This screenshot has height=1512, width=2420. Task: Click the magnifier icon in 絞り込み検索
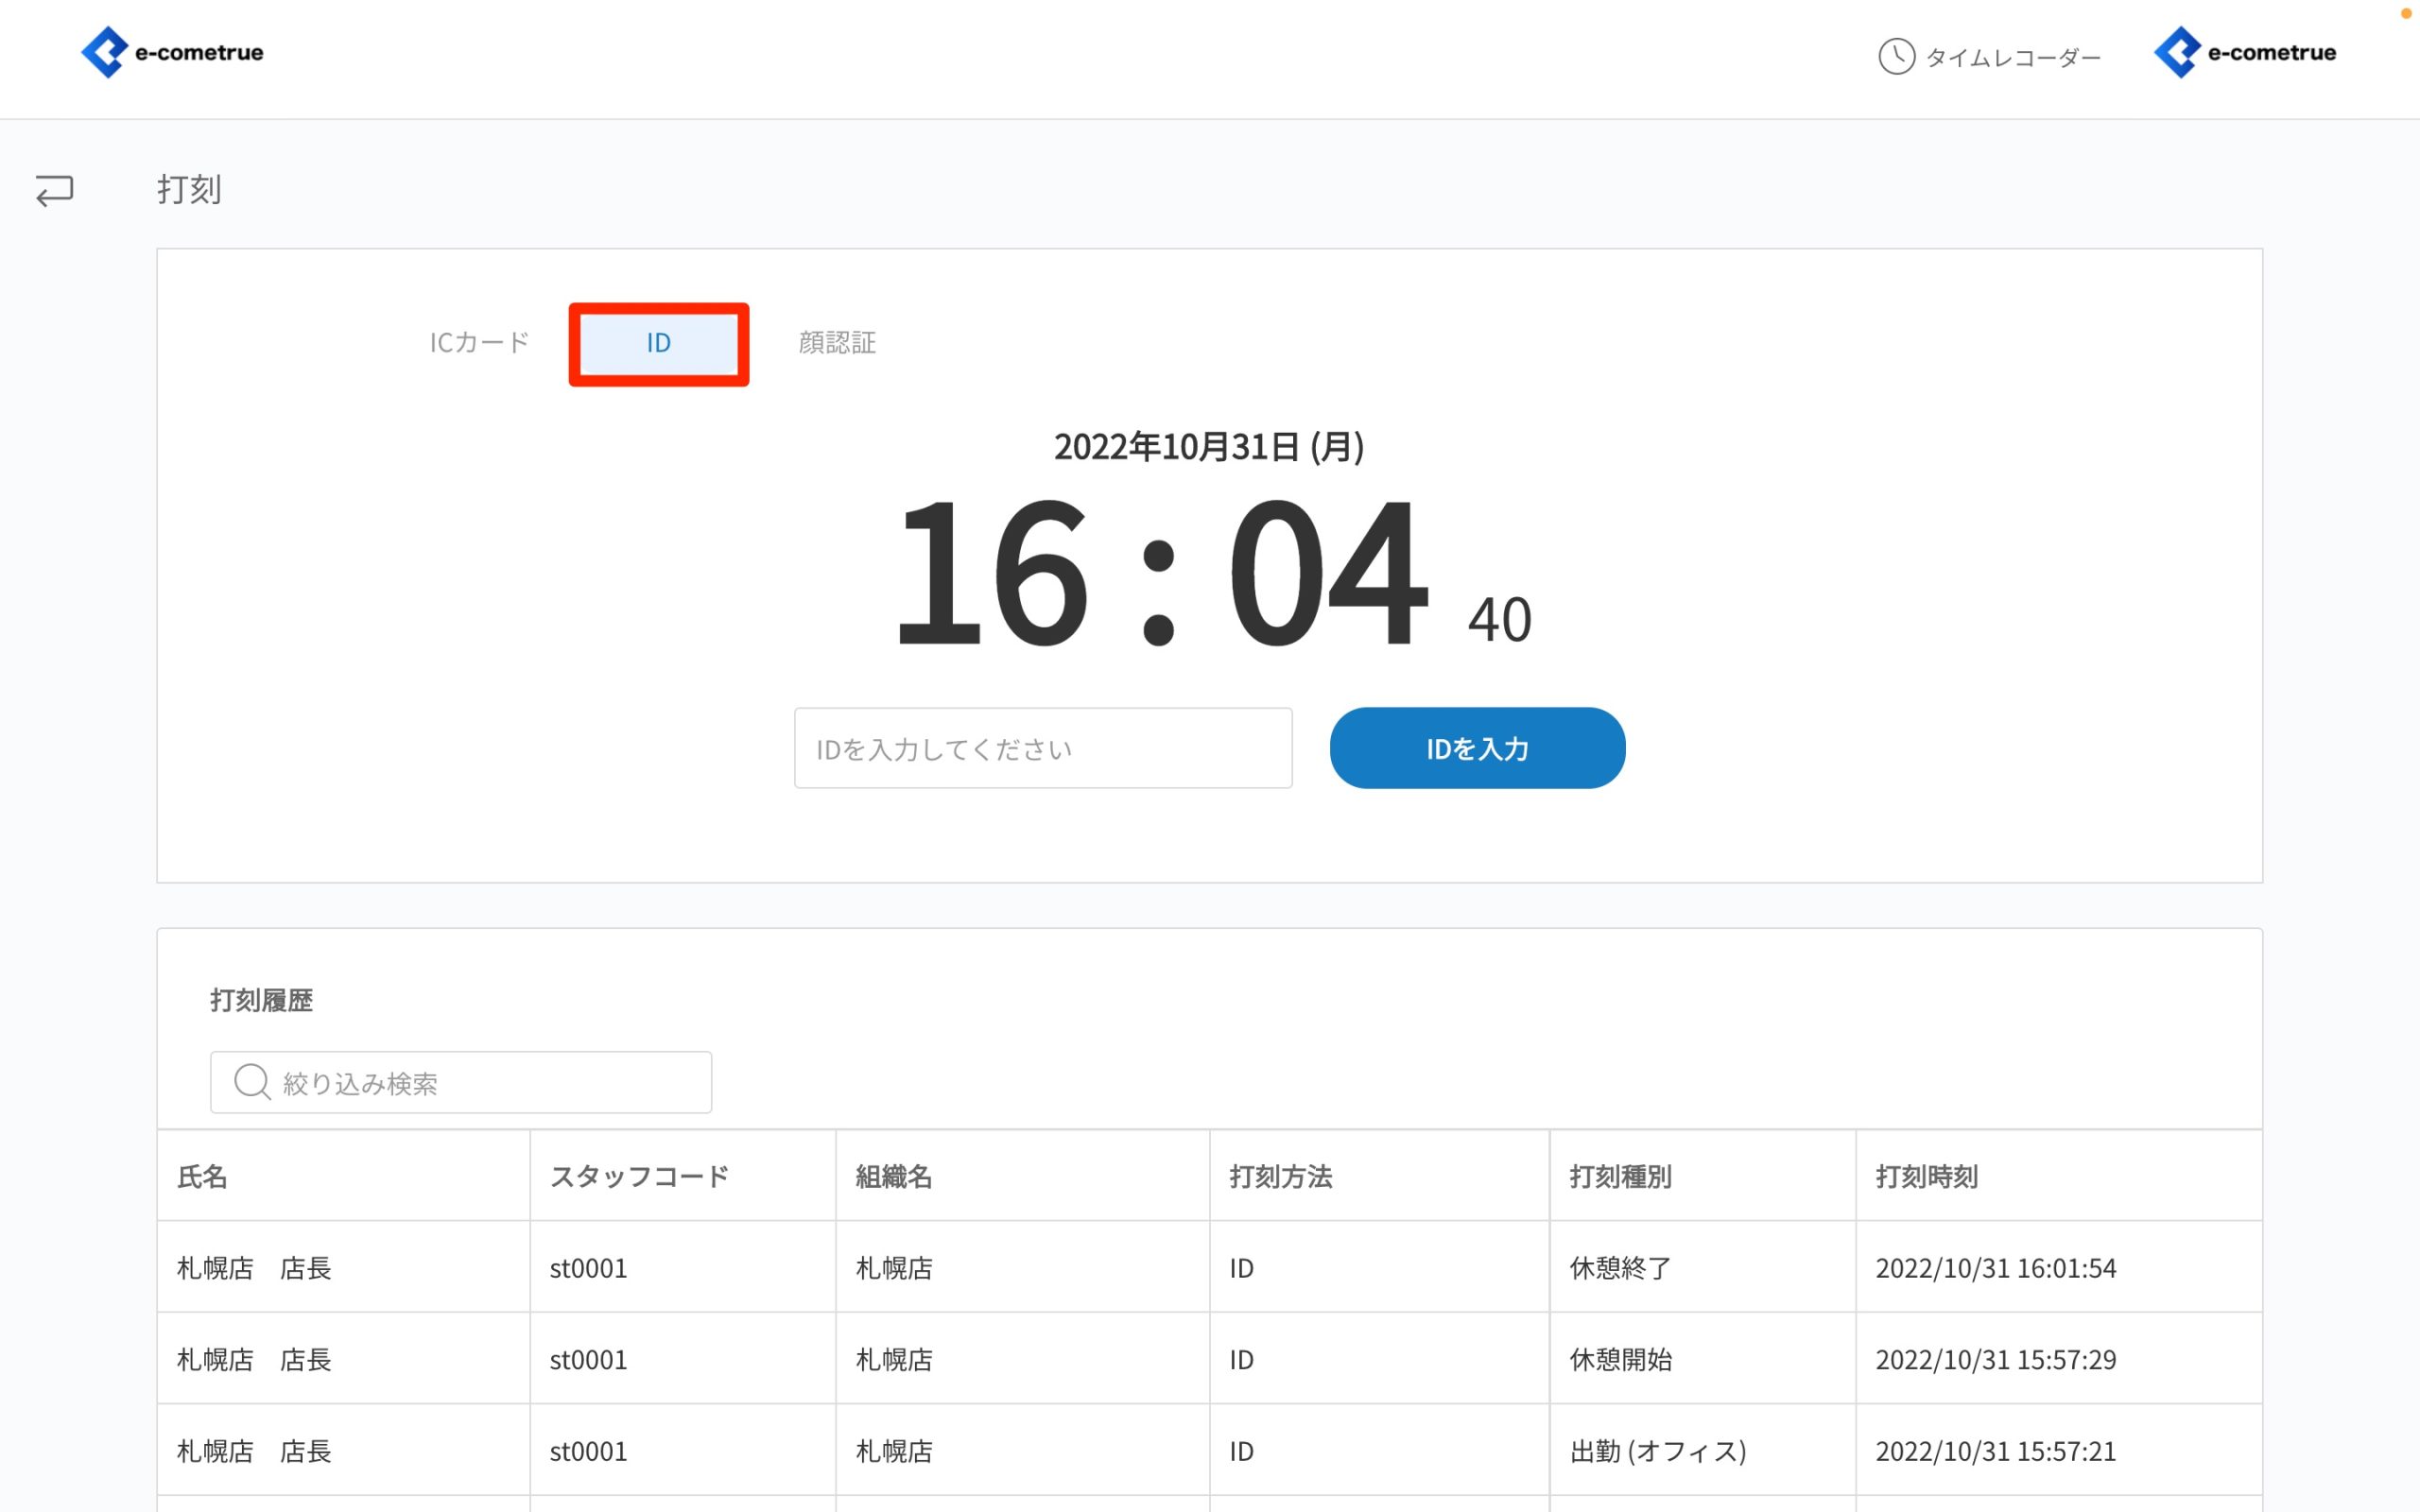(x=251, y=1082)
